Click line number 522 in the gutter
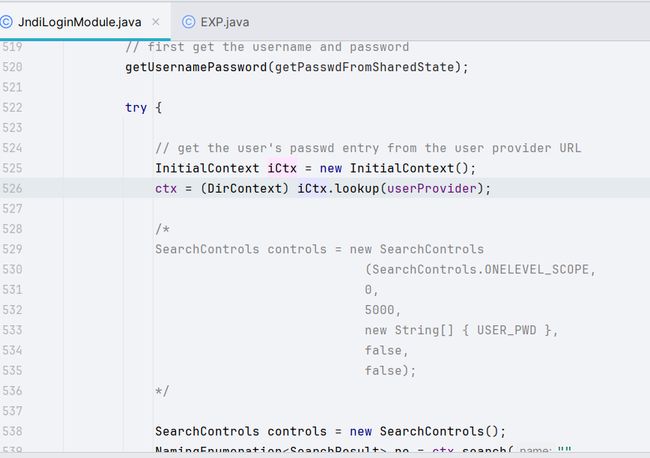 click(x=12, y=107)
